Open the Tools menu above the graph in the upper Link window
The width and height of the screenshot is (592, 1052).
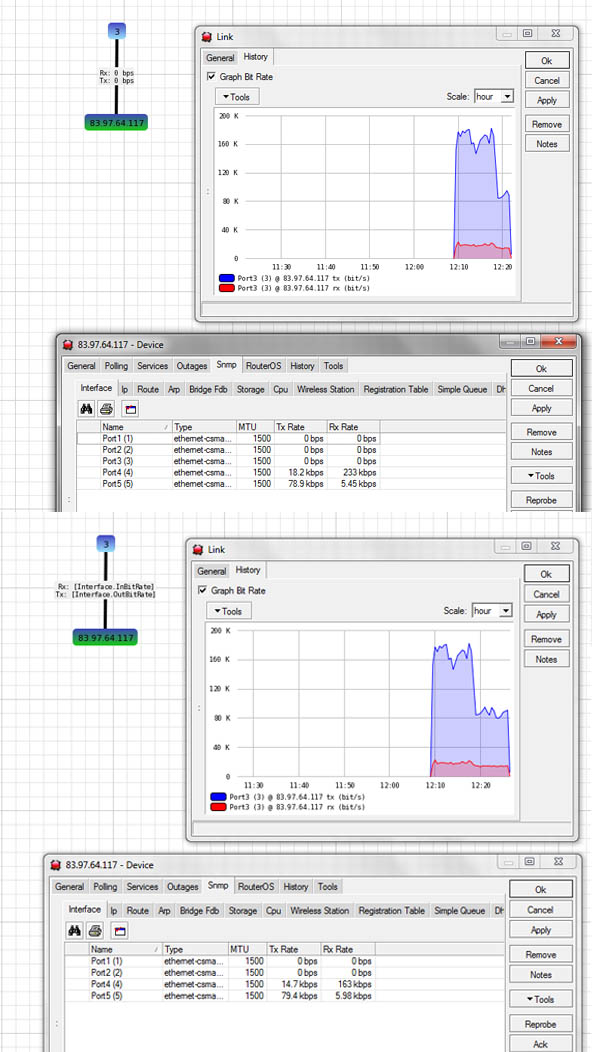[237, 97]
